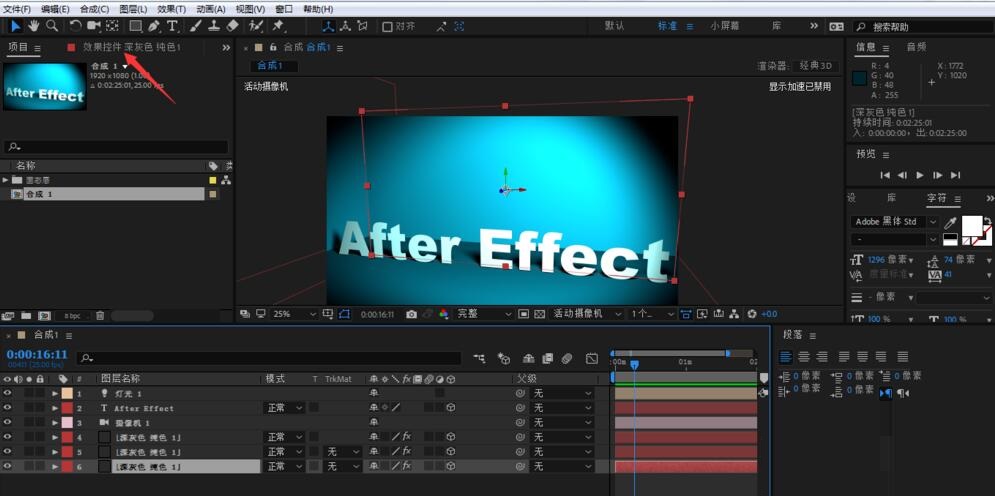Delete selected project item with trash icon
995x496 pixels.
coord(100,315)
